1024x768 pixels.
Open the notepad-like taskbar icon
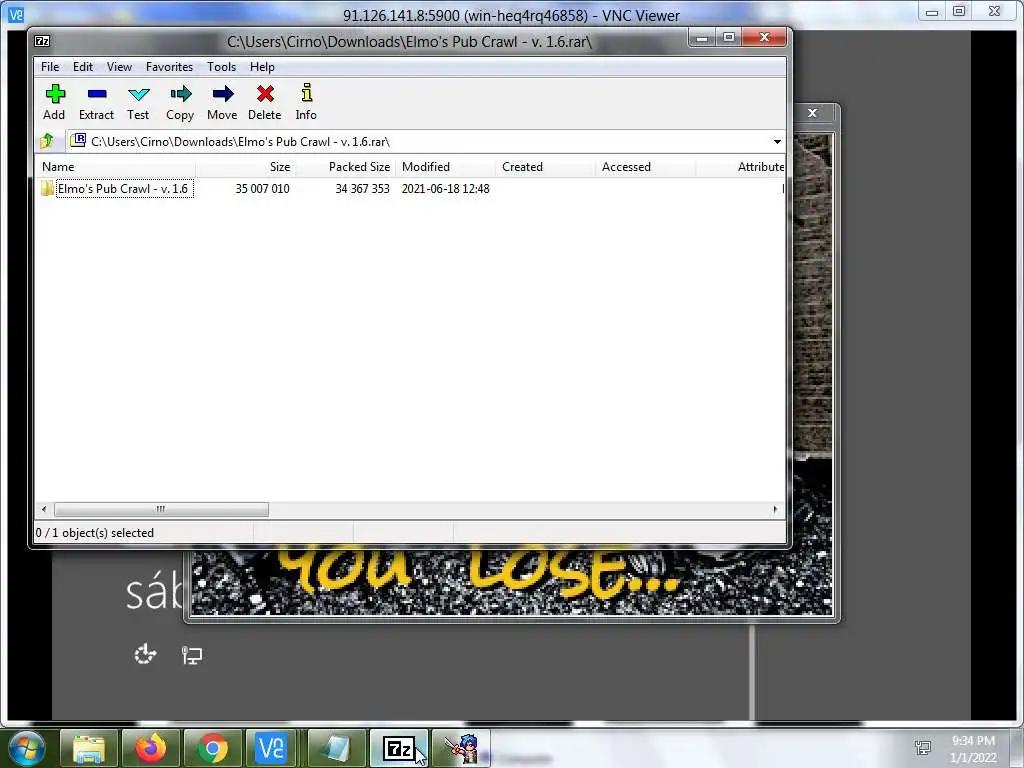[x=336, y=748]
